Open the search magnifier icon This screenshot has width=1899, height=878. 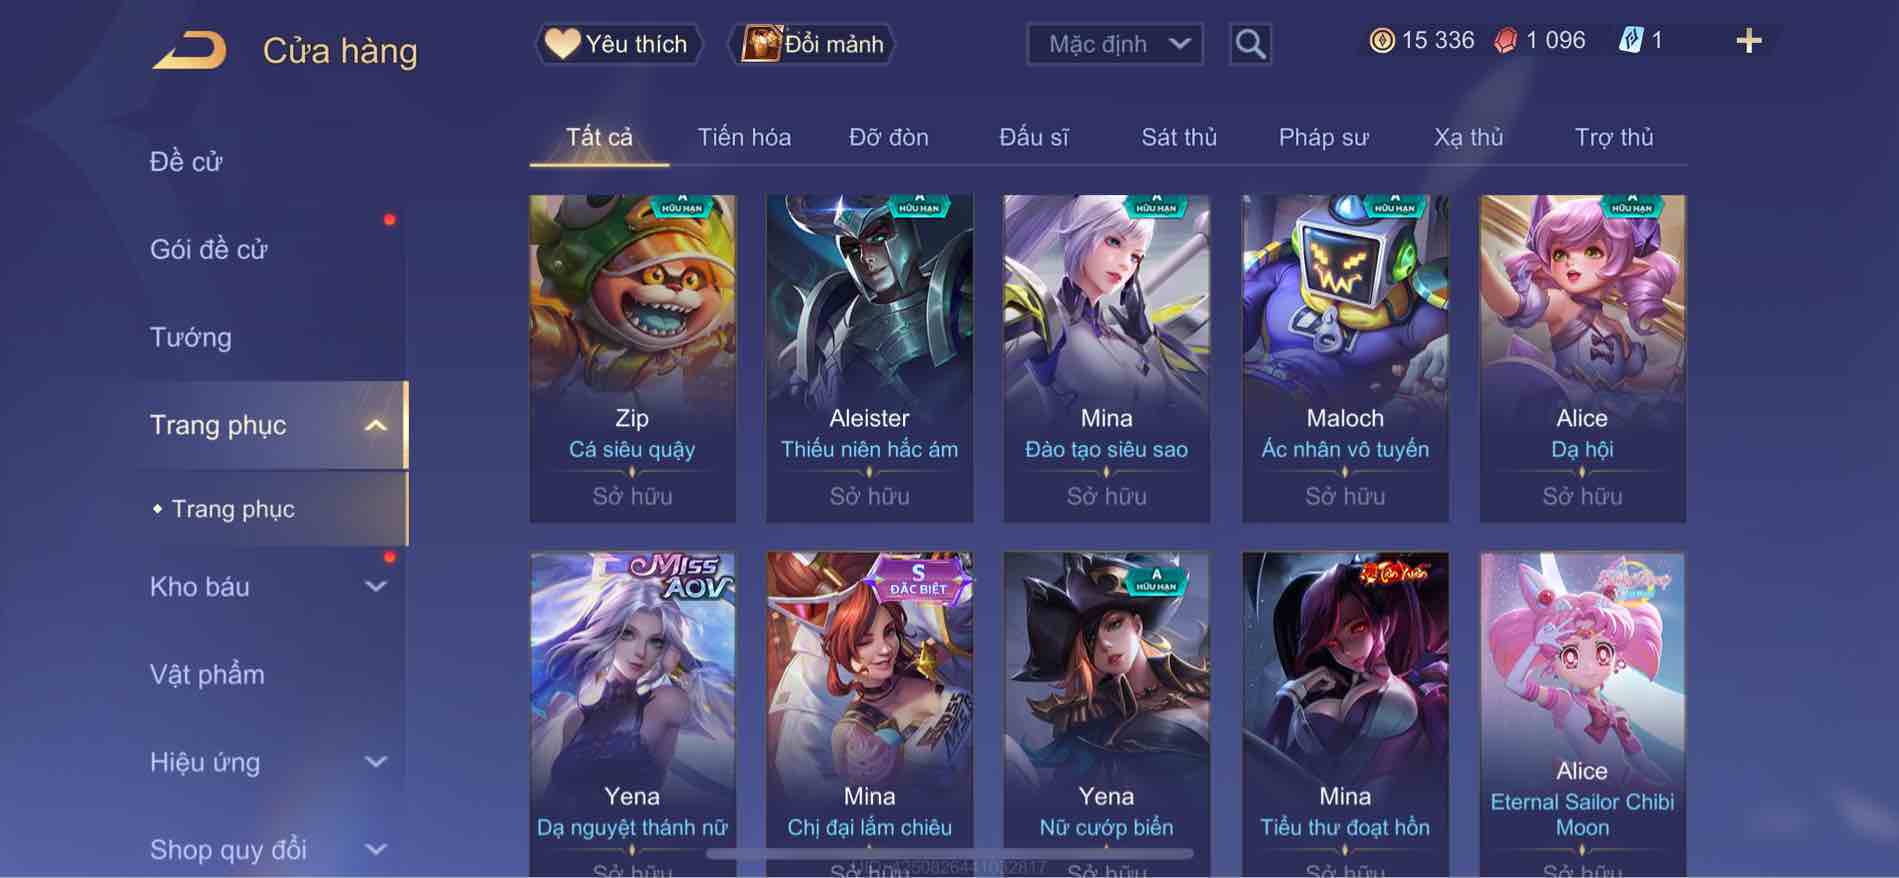(1250, 44)
